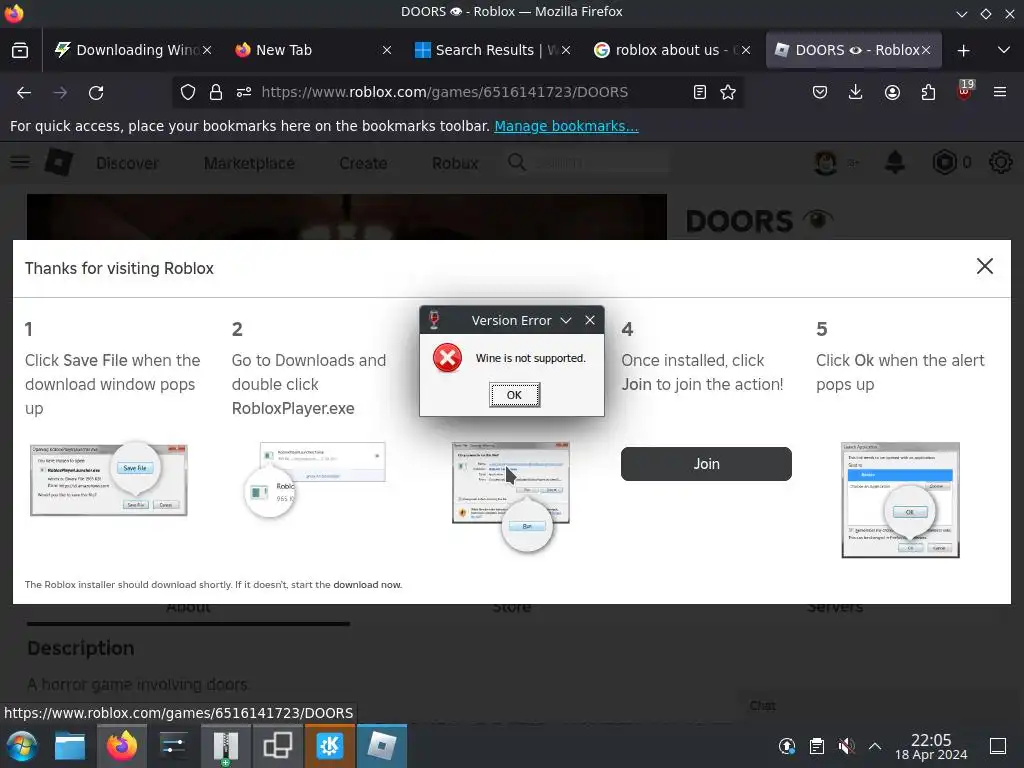Open the tracking protection shield icon

[188, 93]
